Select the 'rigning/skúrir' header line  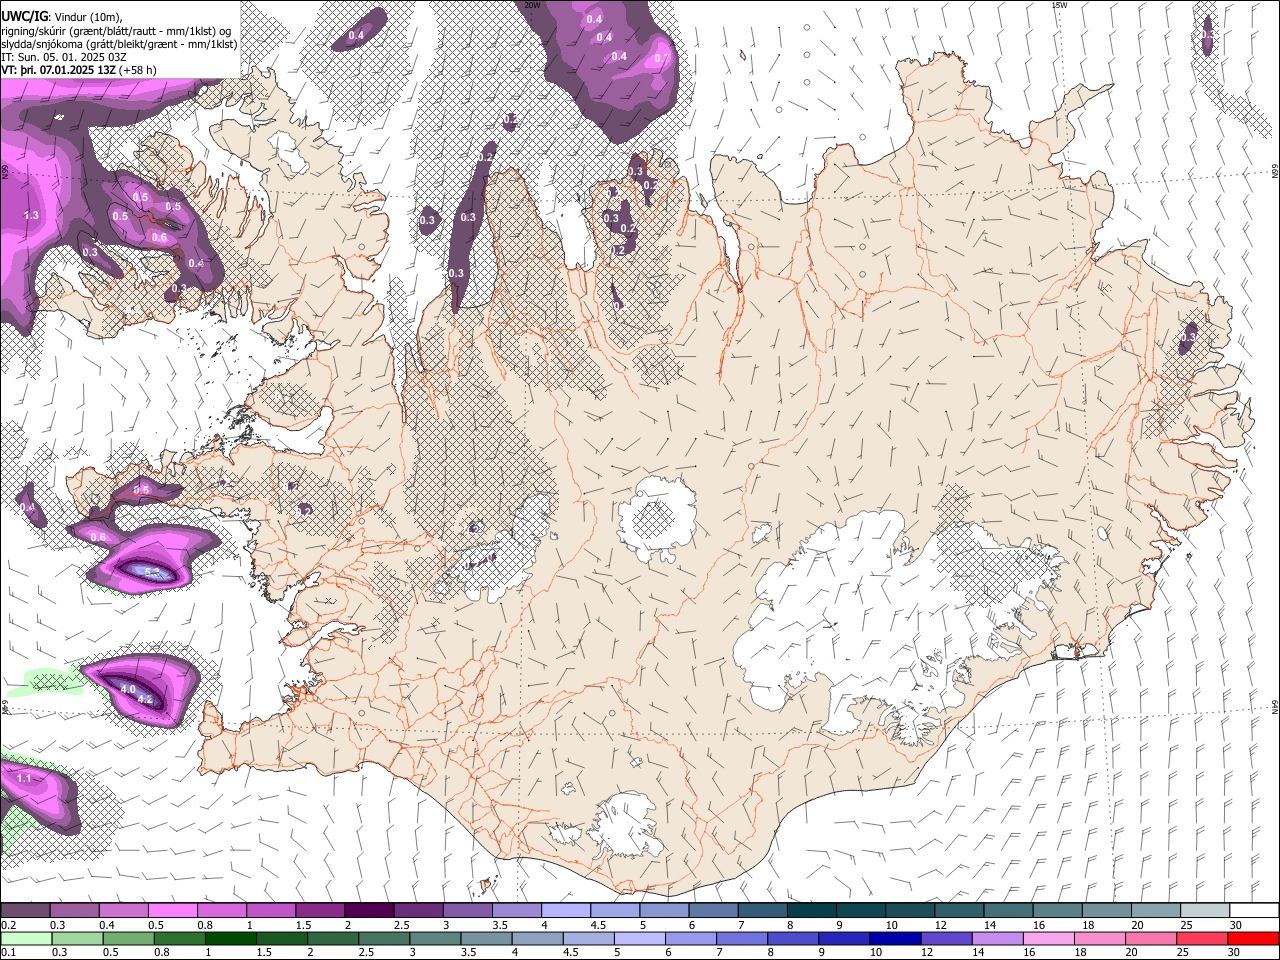tap(116, 32)
